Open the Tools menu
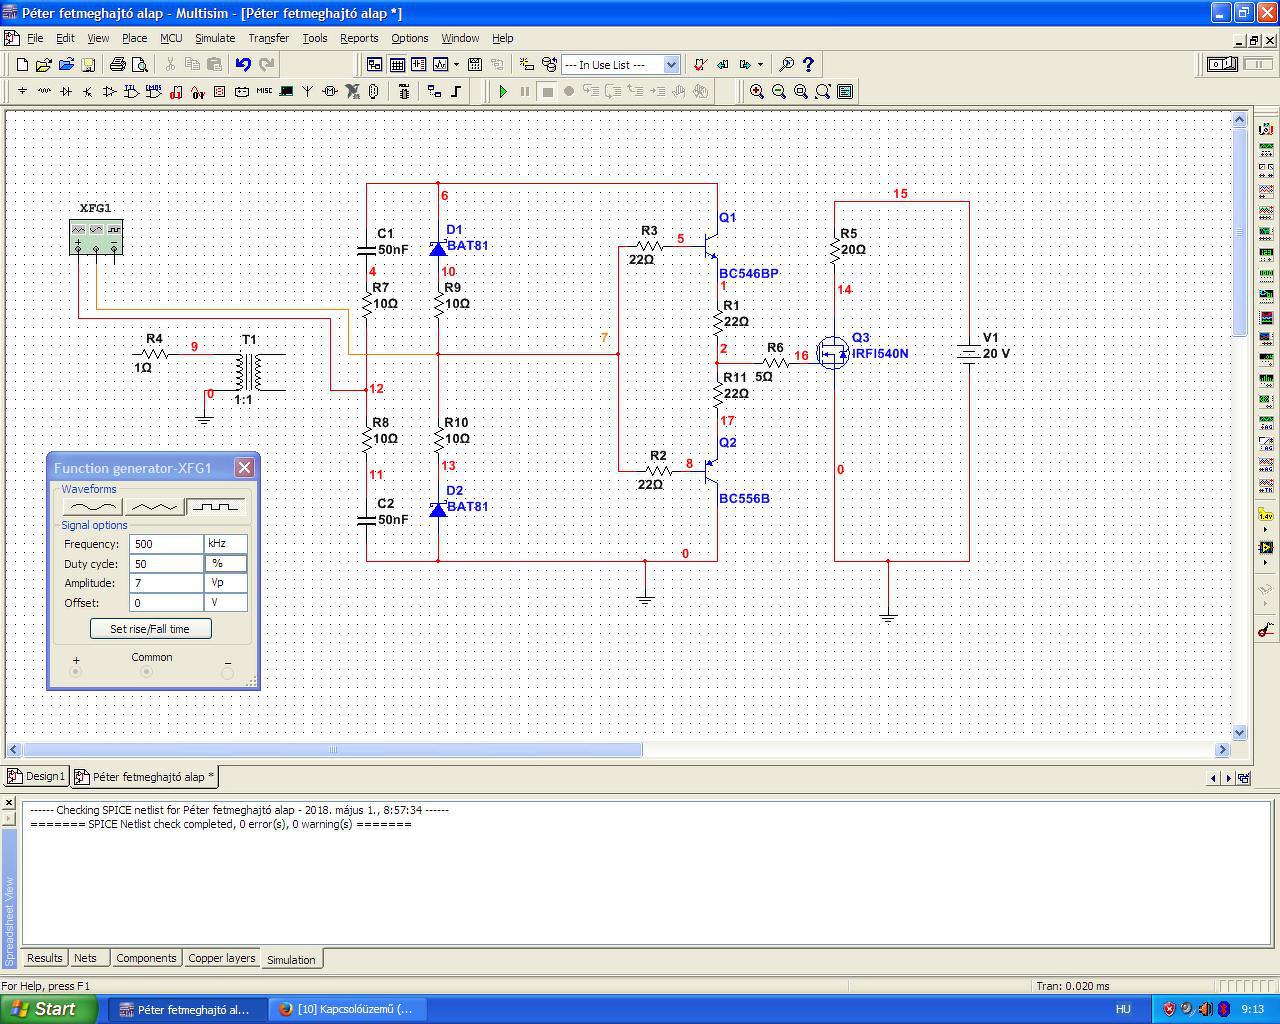The width and height of the screenshot is (1280, 1024). click(315, 38)
